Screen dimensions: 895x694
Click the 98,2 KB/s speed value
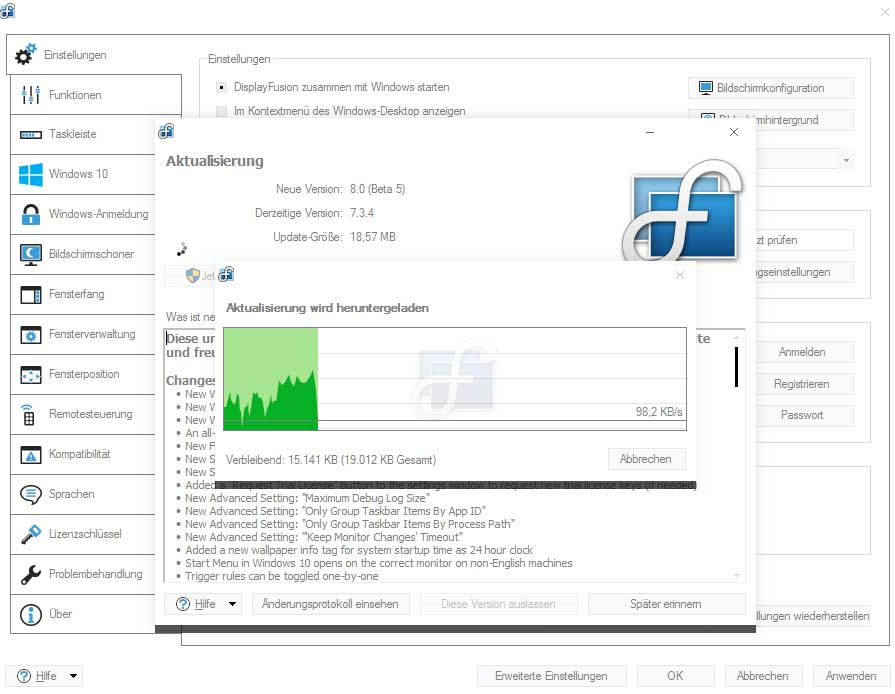coord(659,412)
